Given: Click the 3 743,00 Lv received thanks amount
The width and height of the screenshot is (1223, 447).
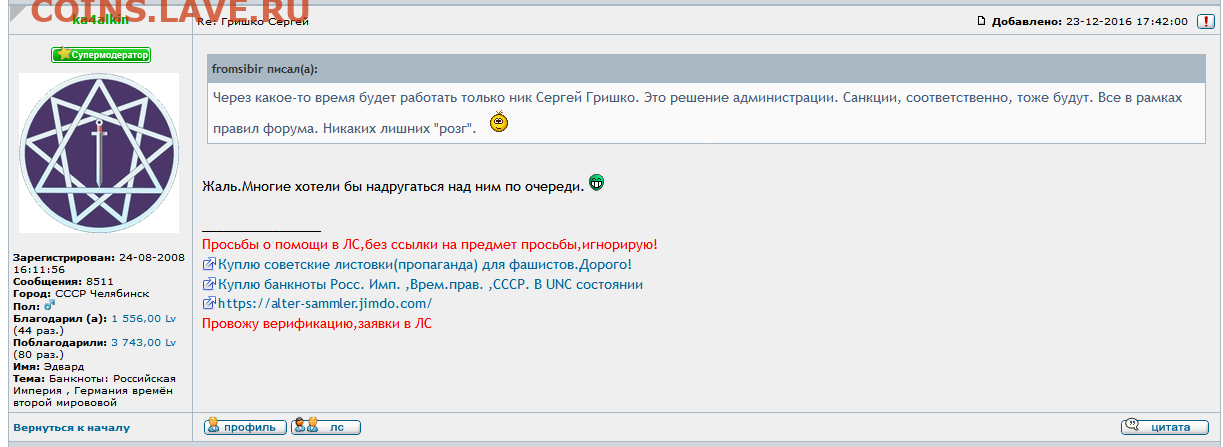Looking at the screenshot, I should point(143,342).
